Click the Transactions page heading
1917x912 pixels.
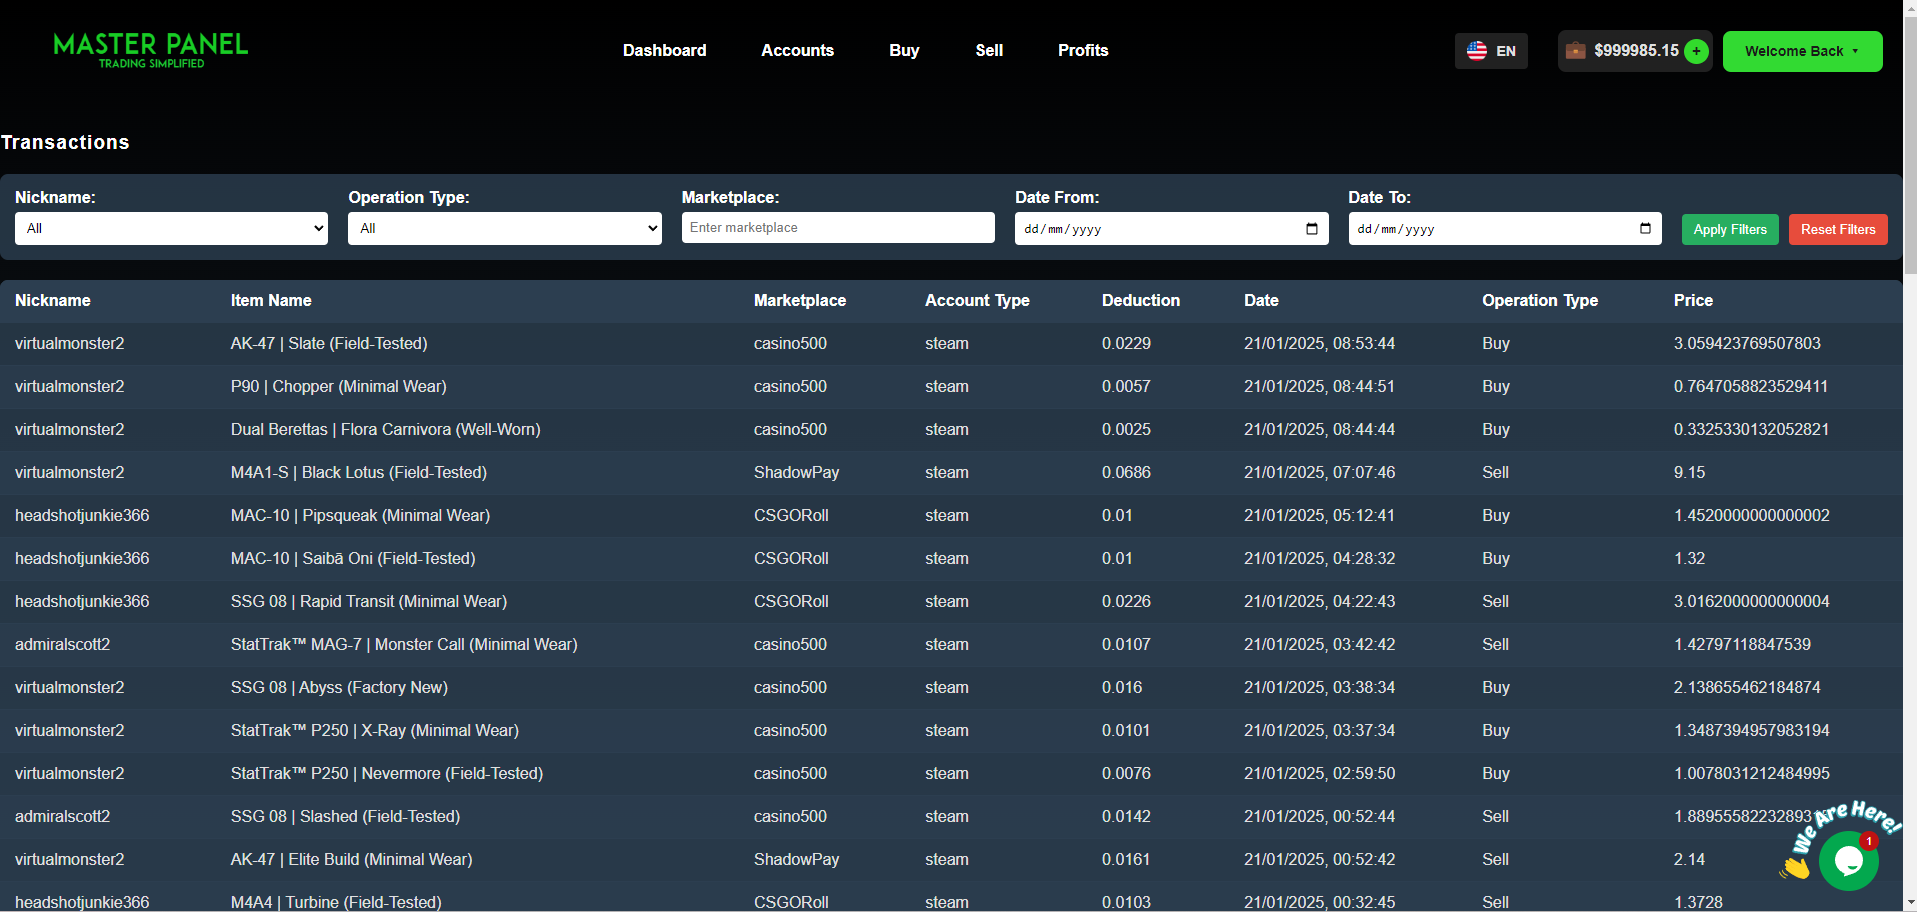(x=65, y=142)
